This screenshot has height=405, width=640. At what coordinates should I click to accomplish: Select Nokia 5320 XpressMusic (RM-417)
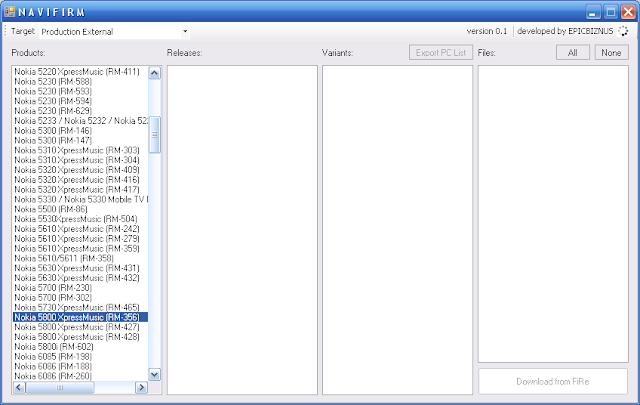click(x=80, y=189)
